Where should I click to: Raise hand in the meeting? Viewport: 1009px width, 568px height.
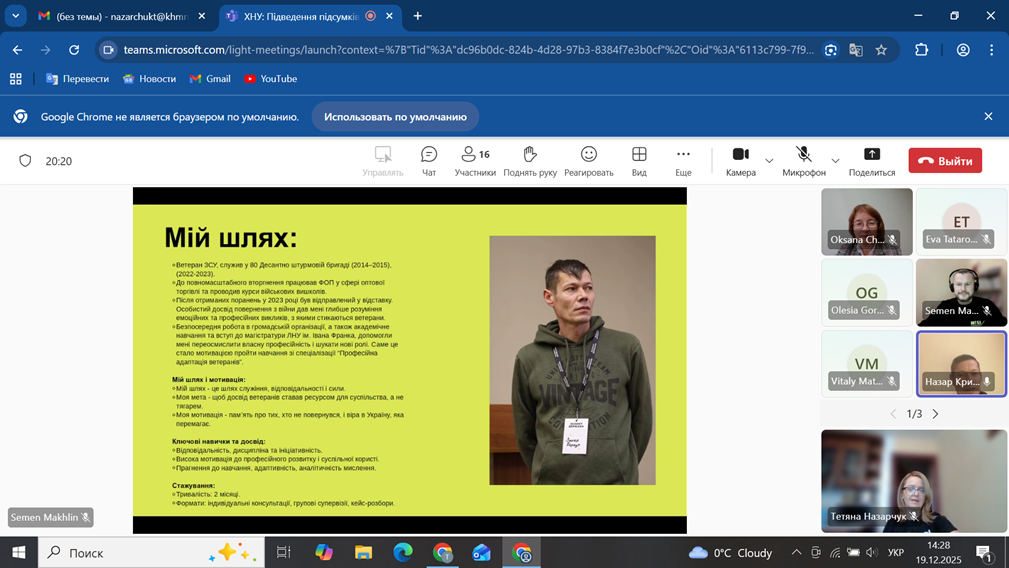pos(530,160)
